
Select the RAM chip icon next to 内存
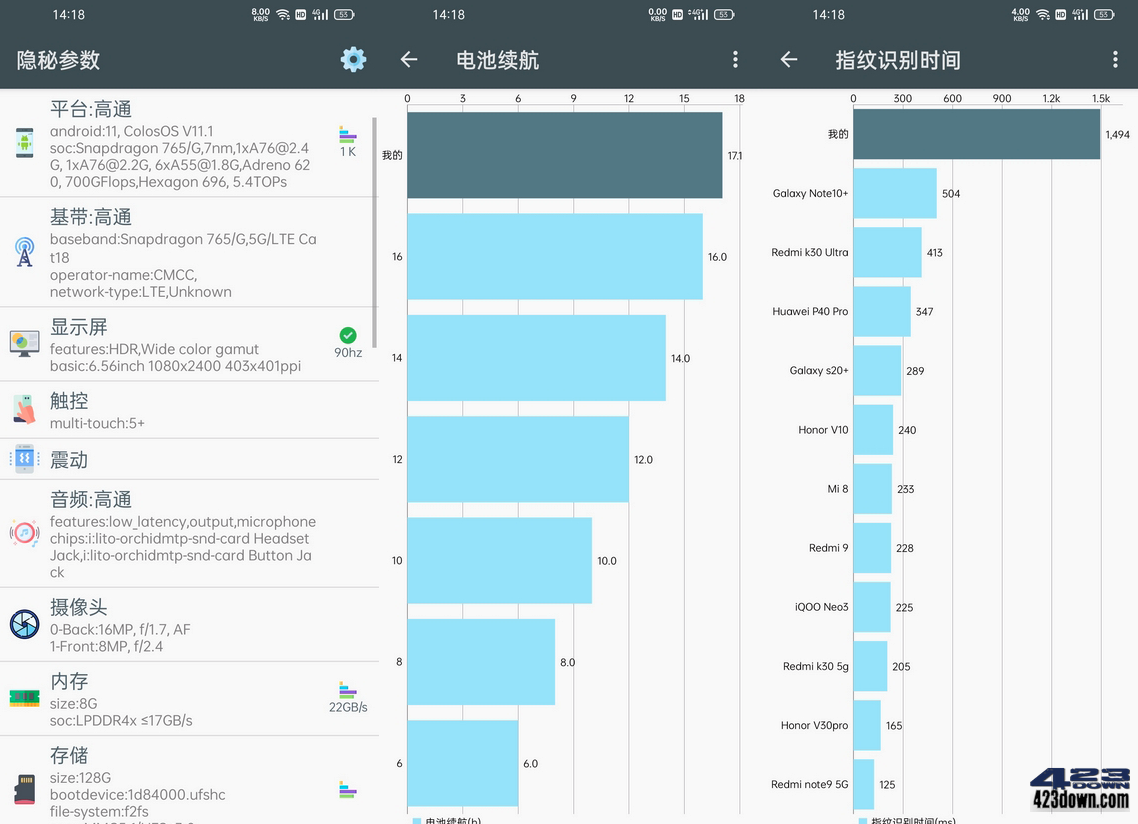point(24,700)
